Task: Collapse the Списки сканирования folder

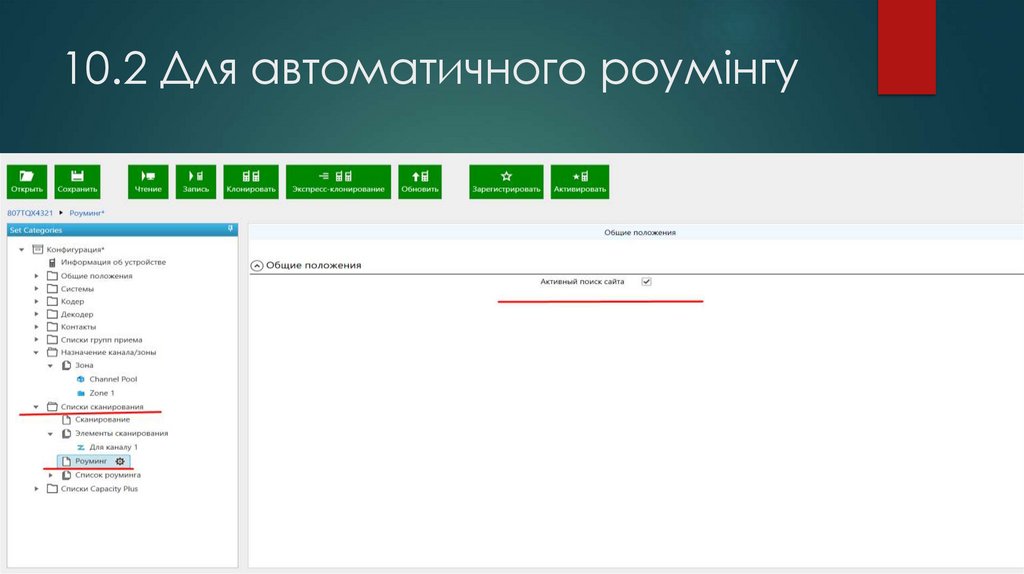Action: 37,407
